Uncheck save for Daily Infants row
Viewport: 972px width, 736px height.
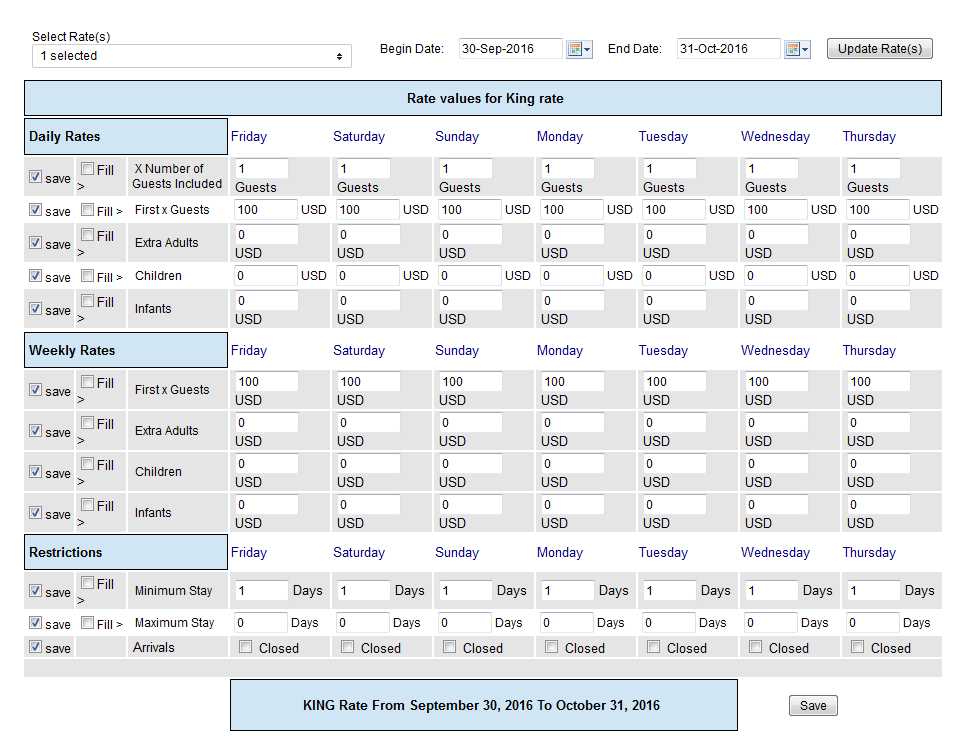[x=35, y=308]
